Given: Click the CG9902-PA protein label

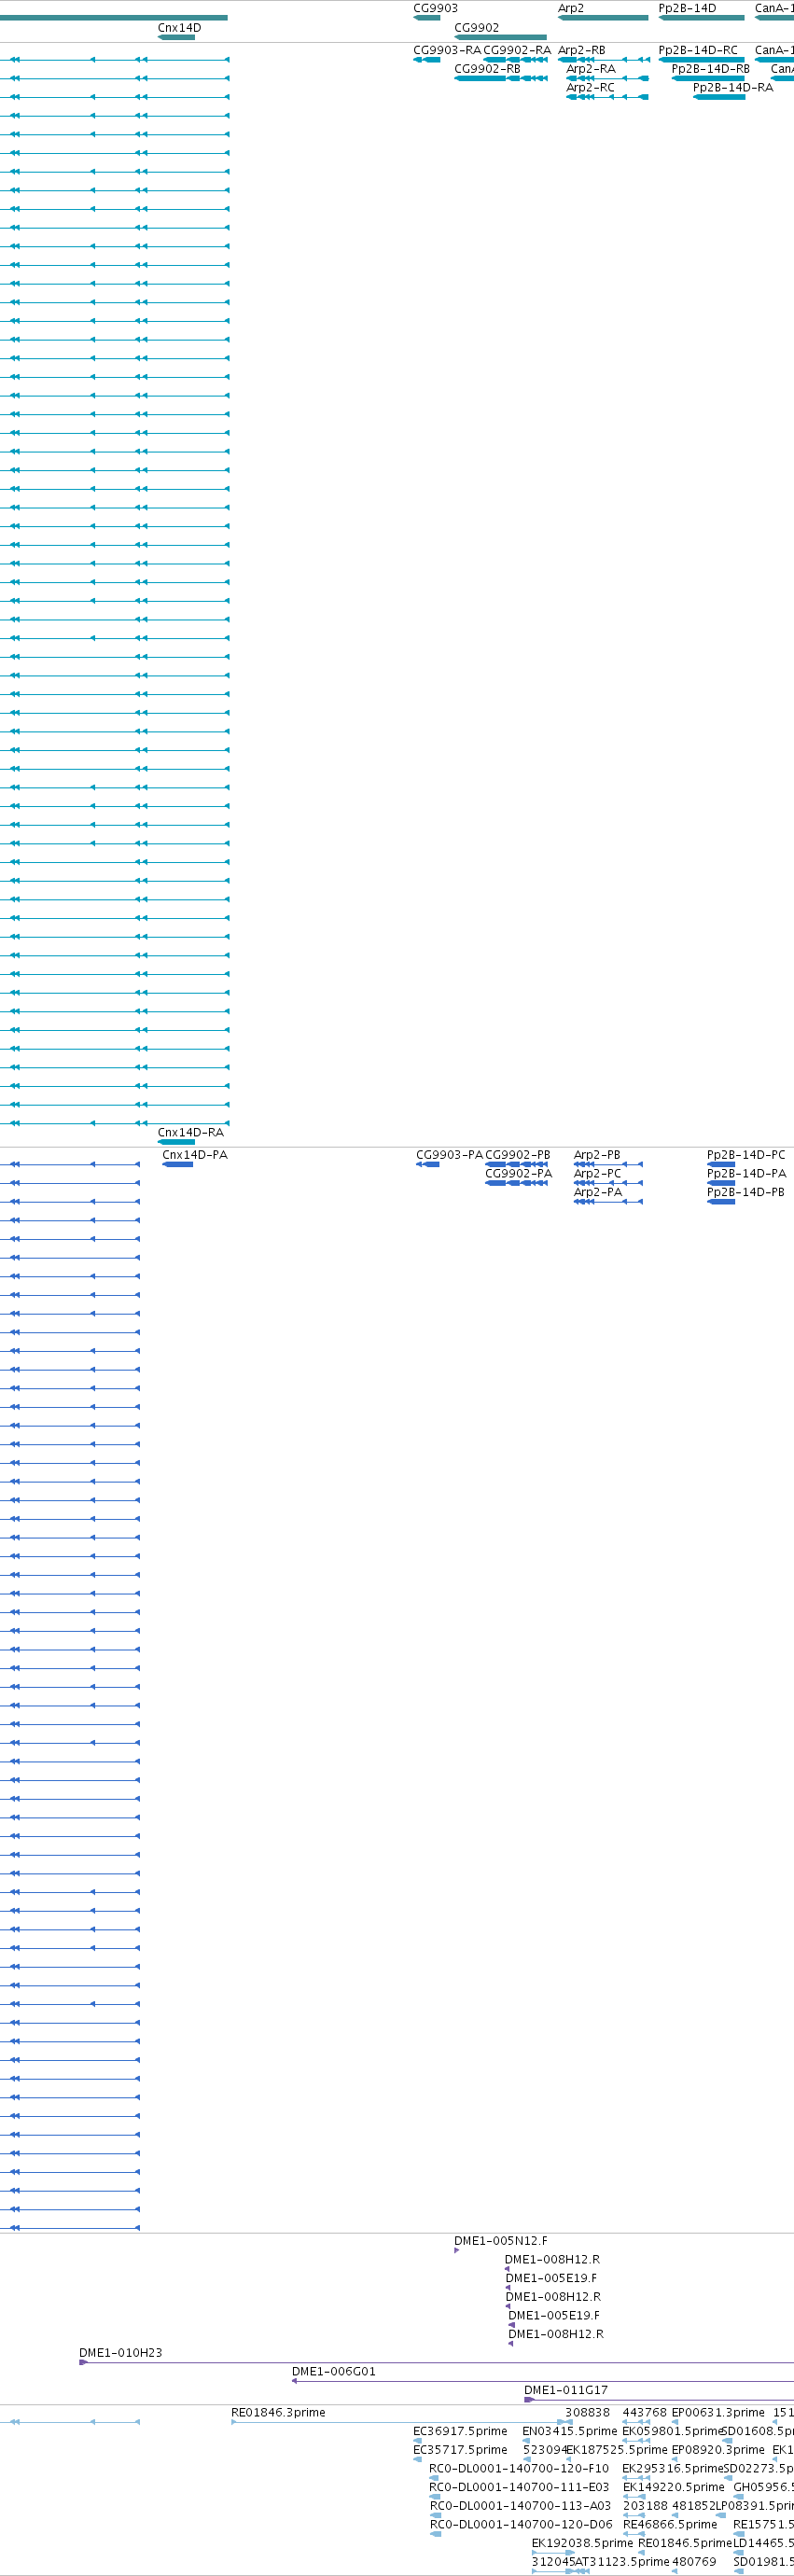Looking at the screenshot, I should point(519,1174).
